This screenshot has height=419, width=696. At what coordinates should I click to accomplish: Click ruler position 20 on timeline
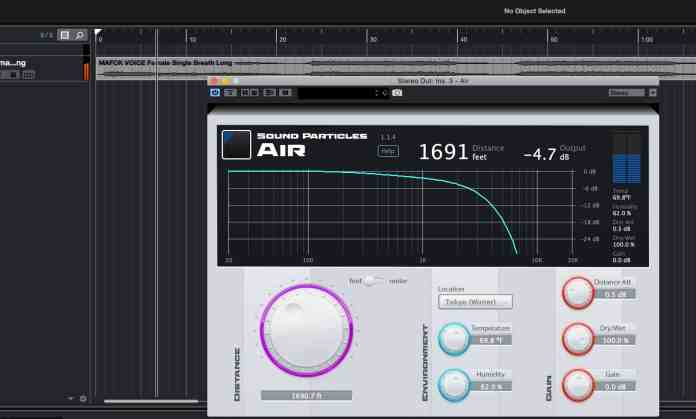tap(282, 40)
